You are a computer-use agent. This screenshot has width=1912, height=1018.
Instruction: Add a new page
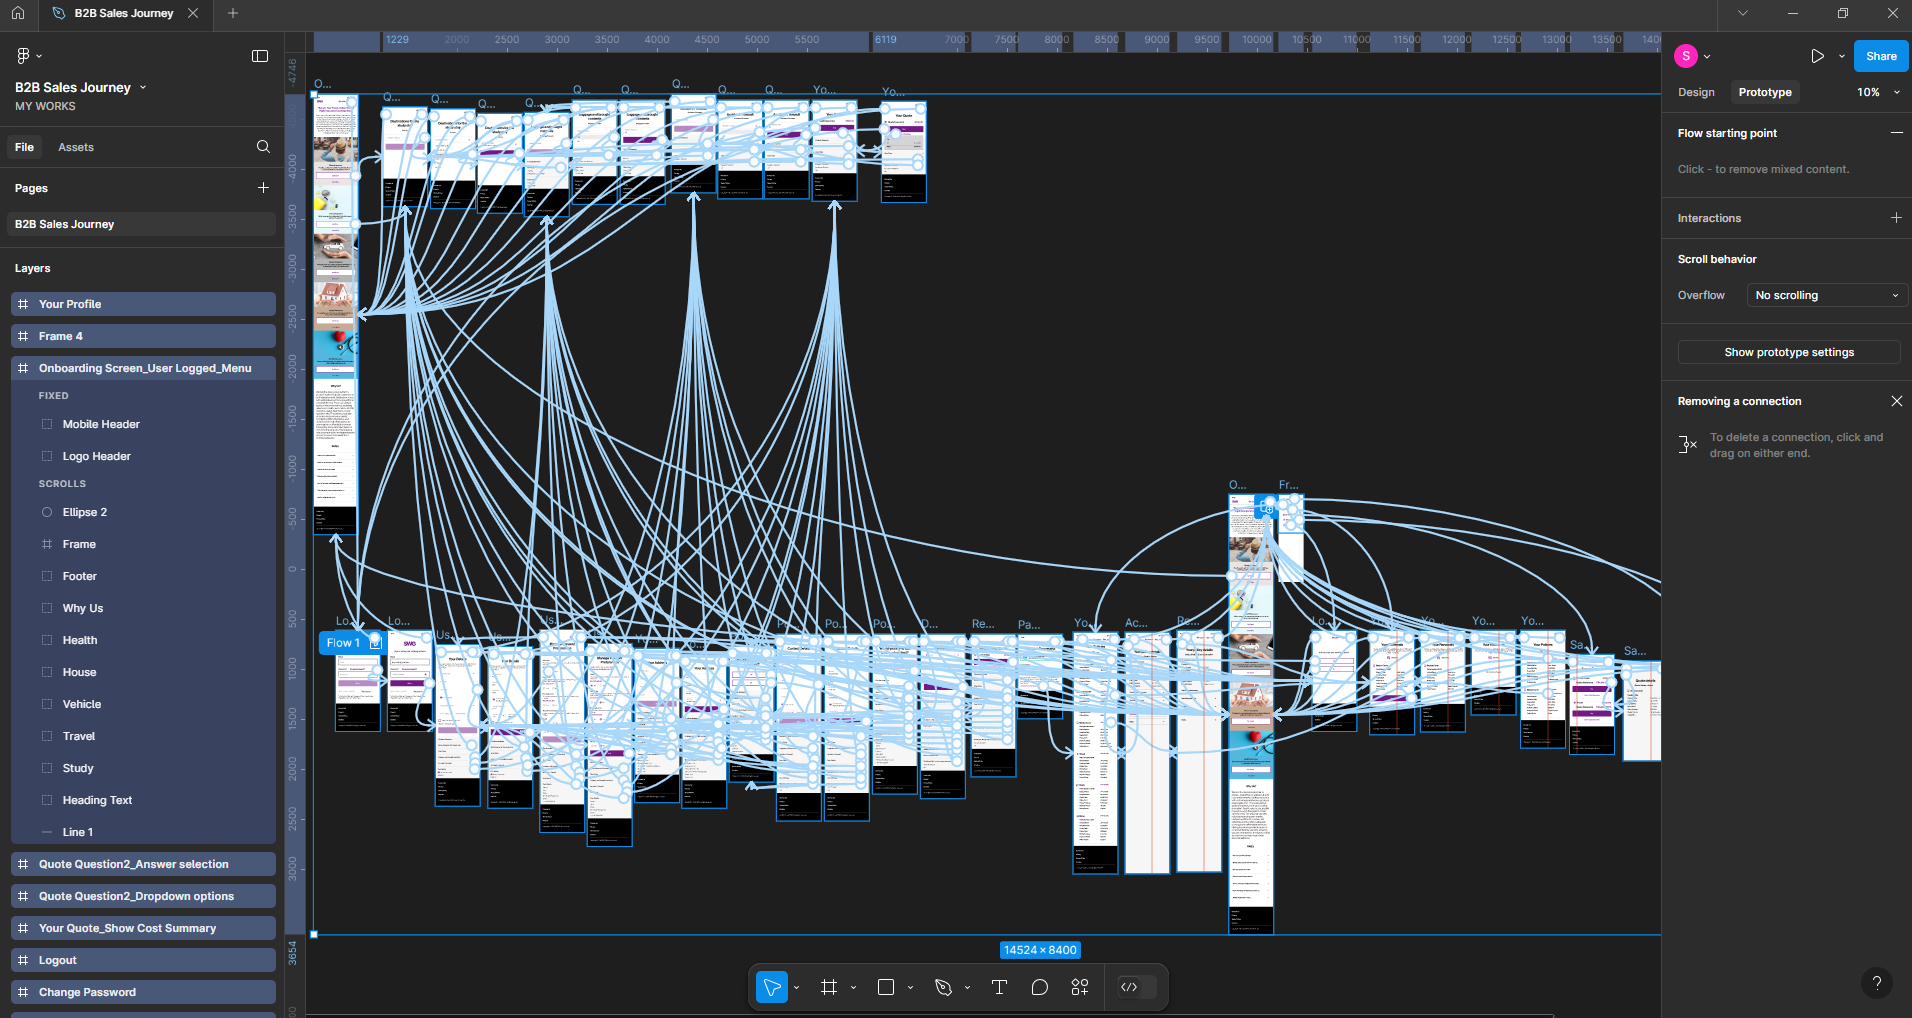point(263,188)
